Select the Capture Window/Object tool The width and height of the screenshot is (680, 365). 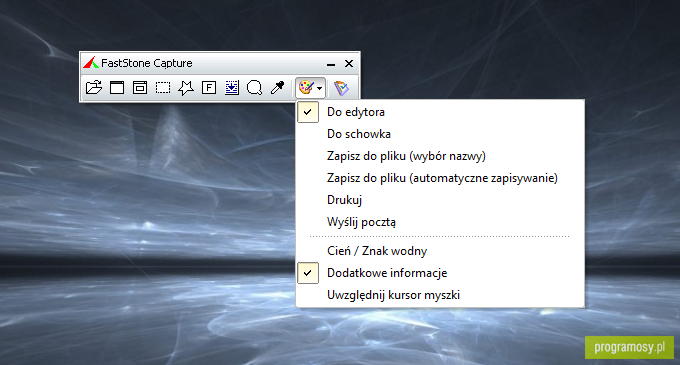(140, 88)
